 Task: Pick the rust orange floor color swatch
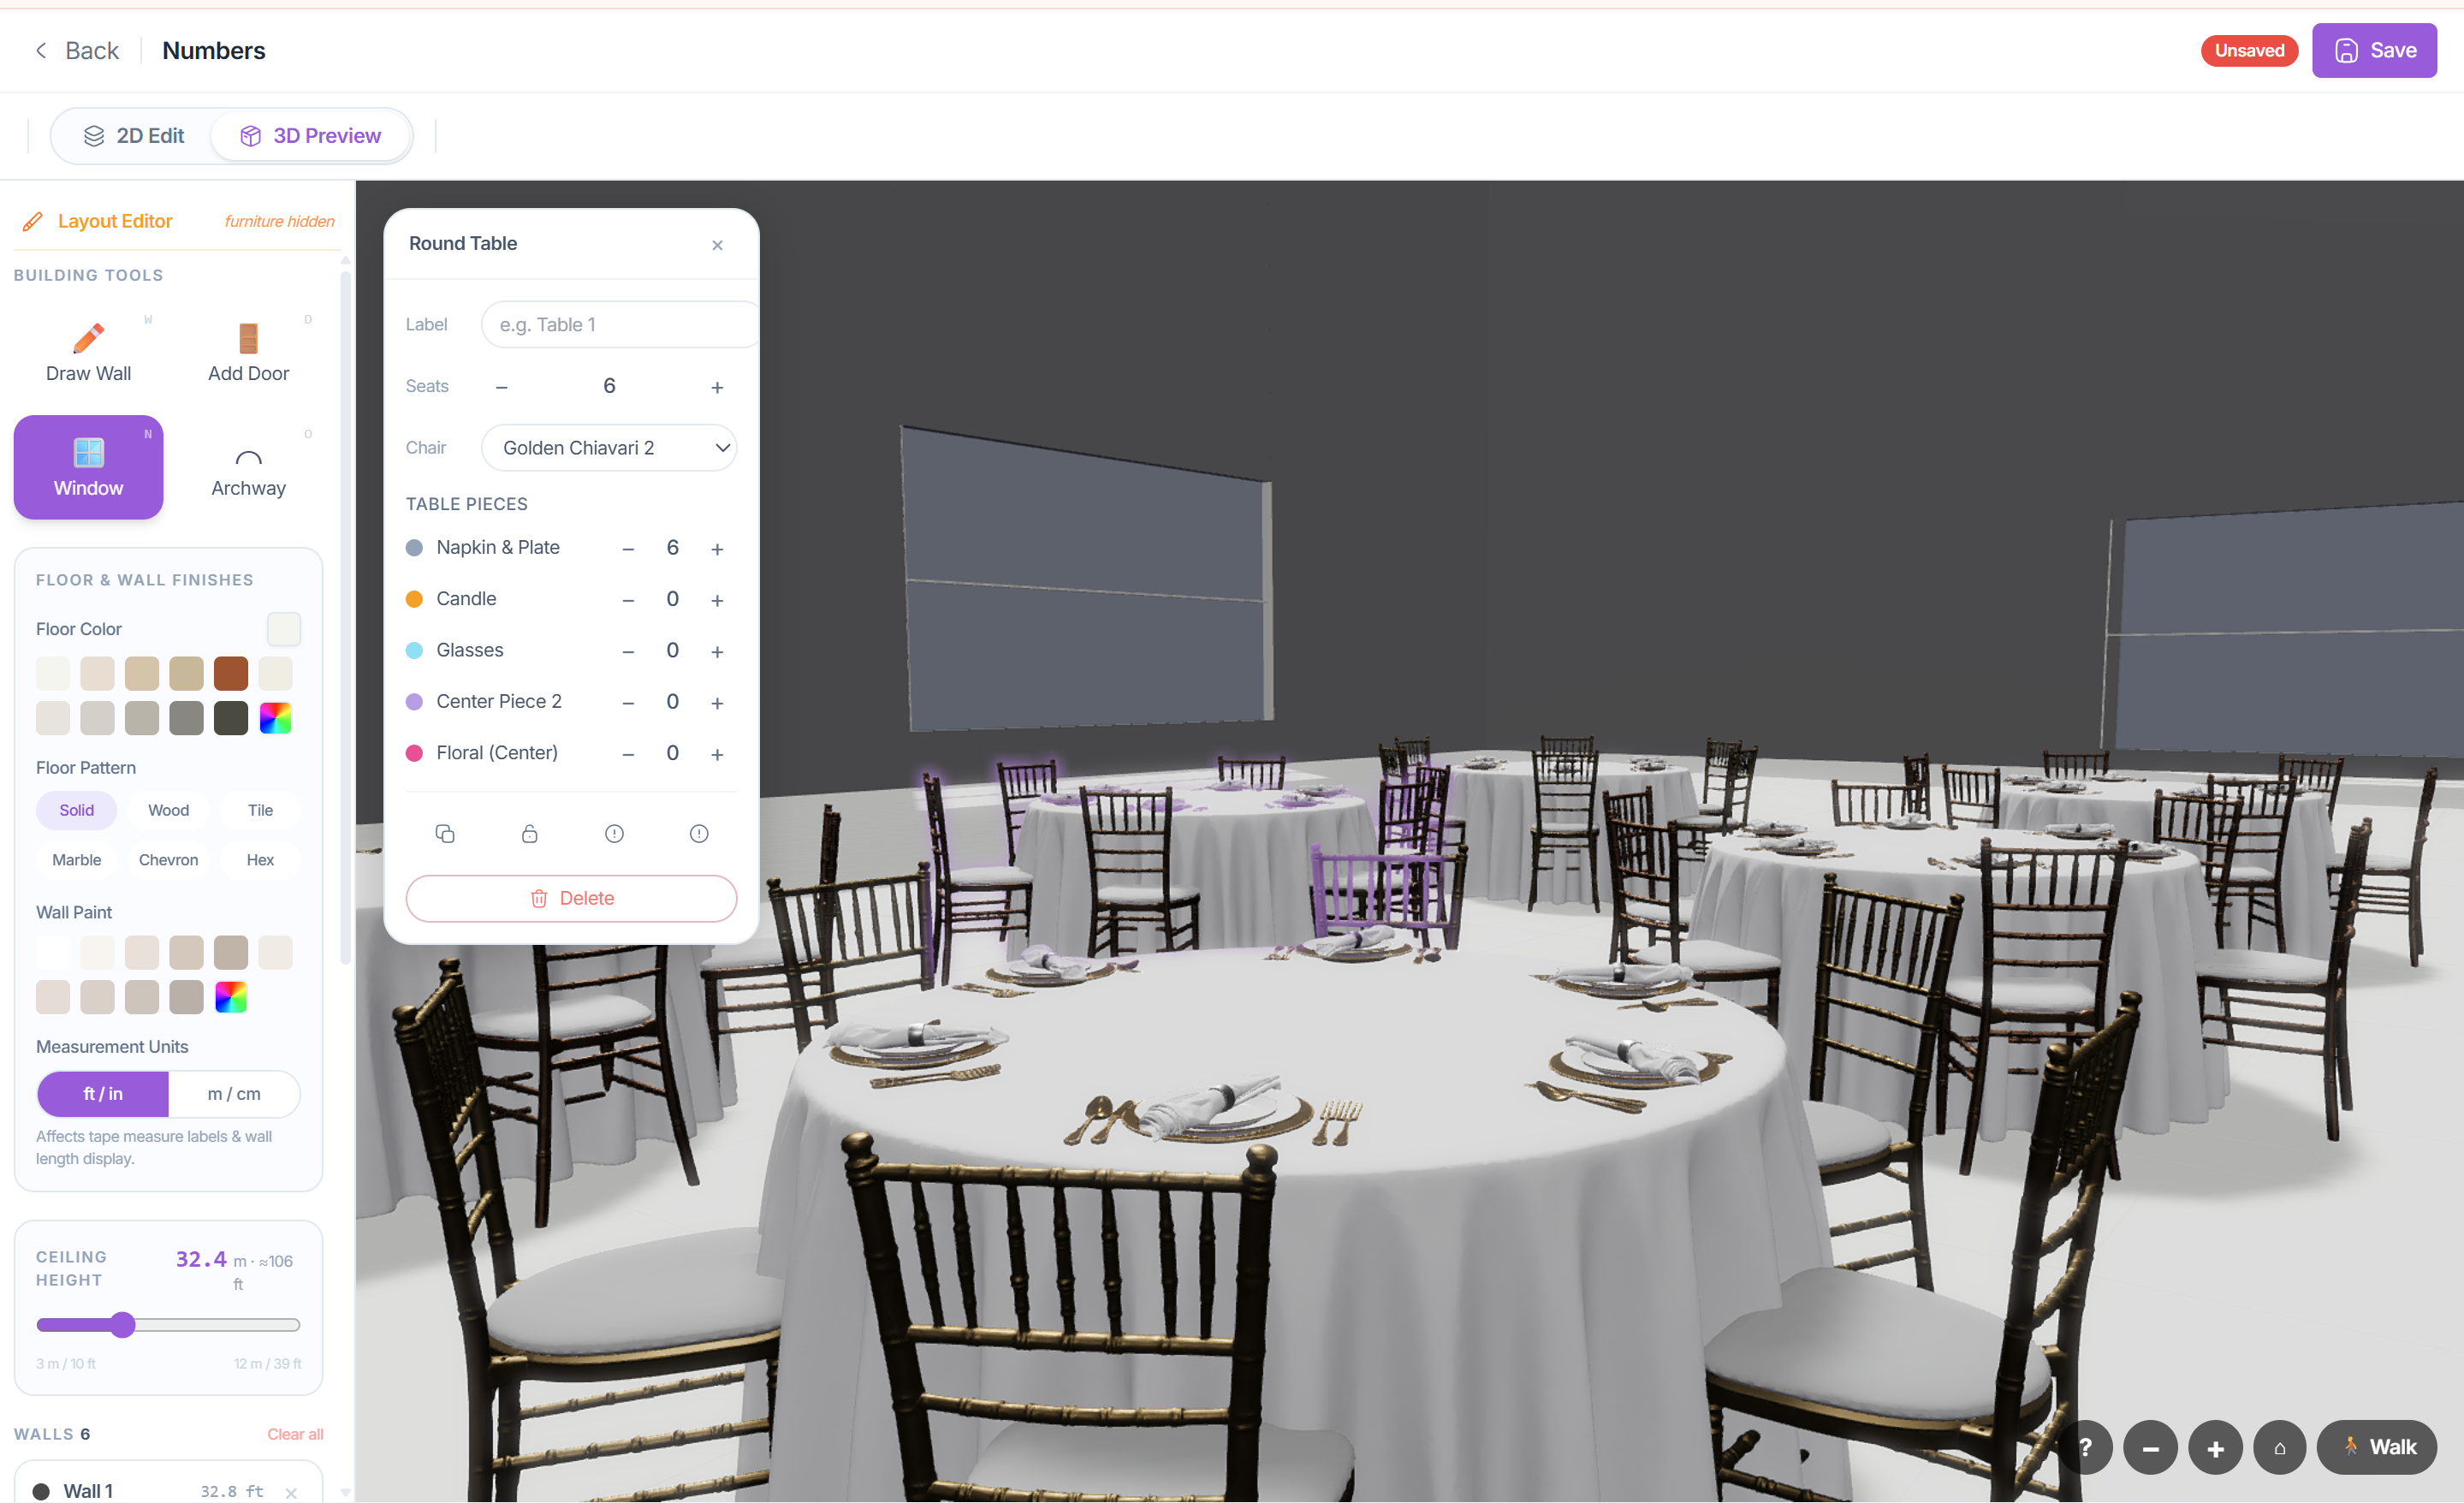pyautogui.click(x=231, y=673)
